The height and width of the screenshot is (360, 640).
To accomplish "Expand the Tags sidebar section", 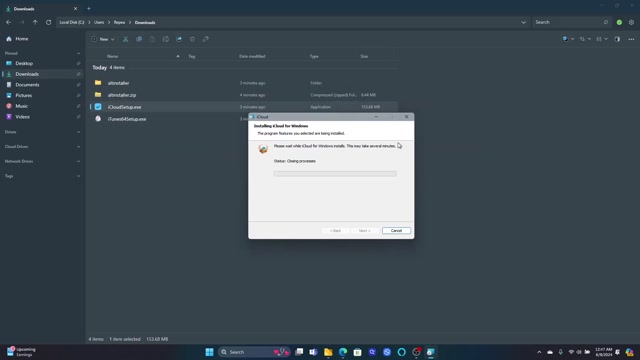I will tap(78, 176).
